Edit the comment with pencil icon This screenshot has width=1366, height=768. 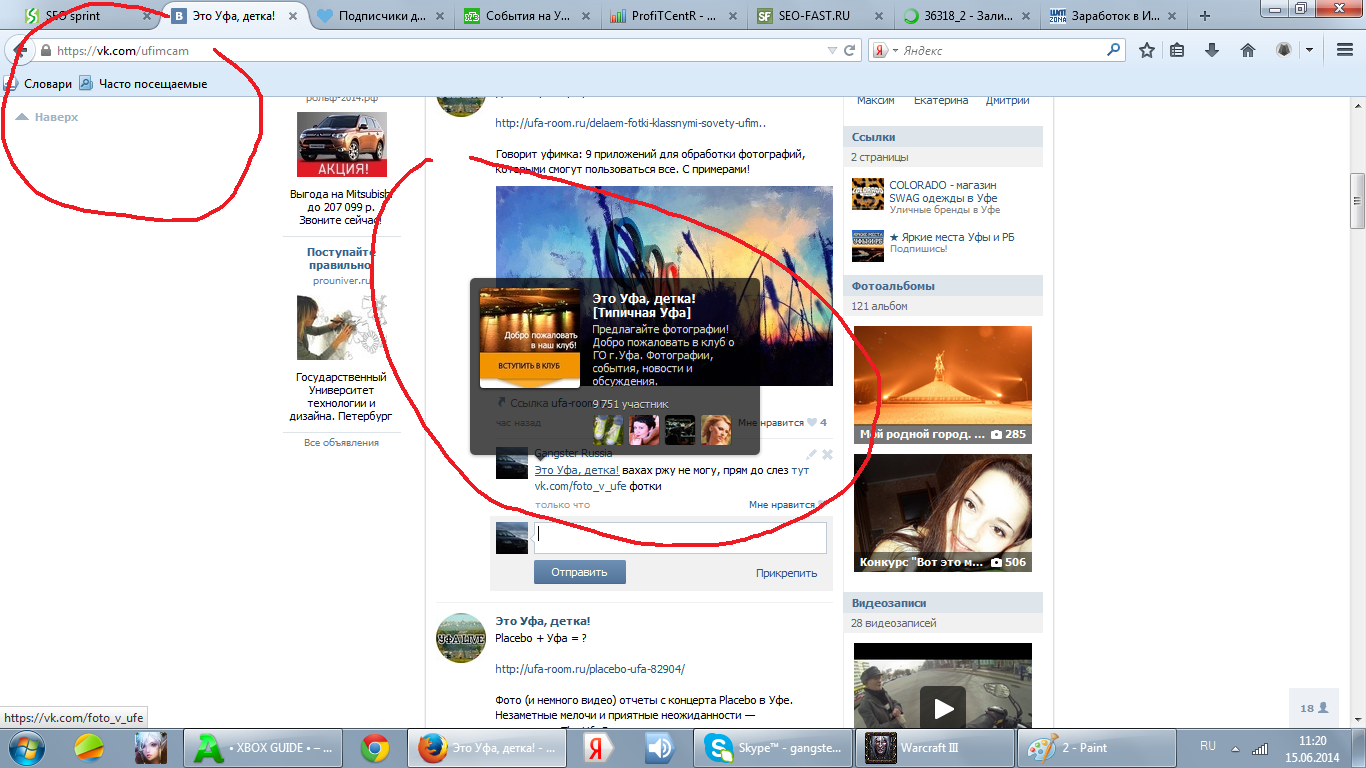tap(812, 454)
